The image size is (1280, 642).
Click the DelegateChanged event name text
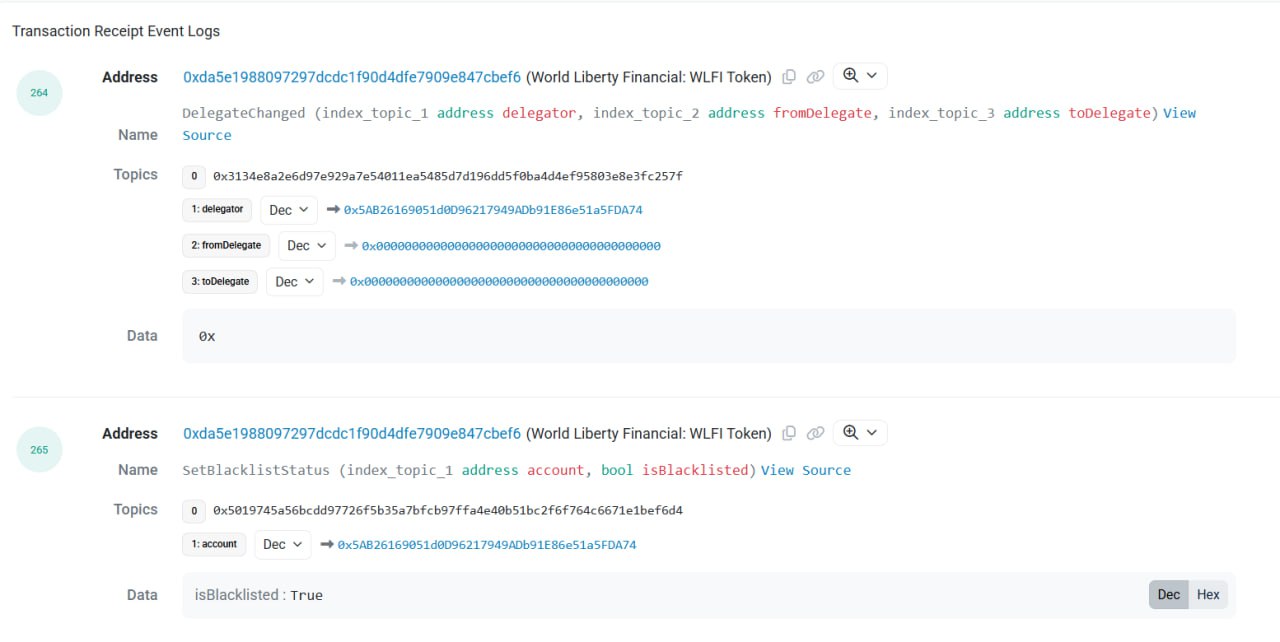pos(244,113)
